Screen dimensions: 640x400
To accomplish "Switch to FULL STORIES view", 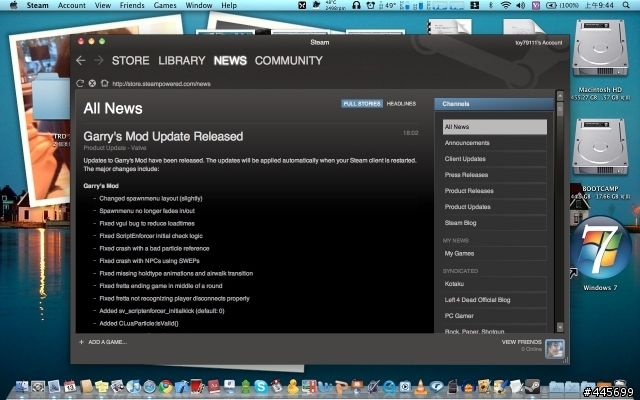I will pos(362,104).
